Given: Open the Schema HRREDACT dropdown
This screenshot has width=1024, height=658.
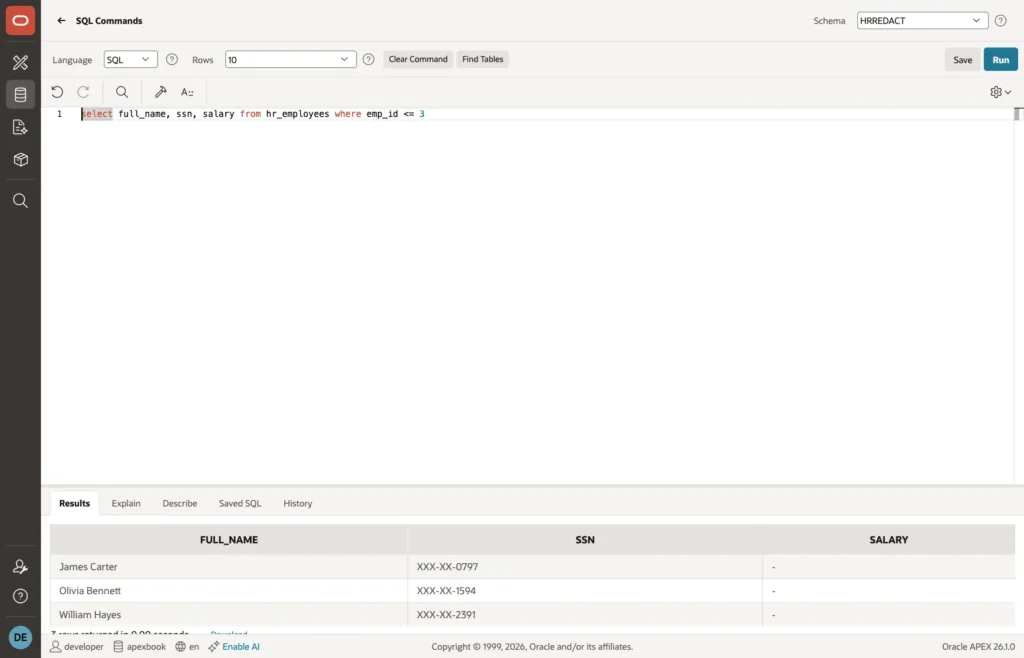Looking at the screenshot, I should tap(922, 21).
